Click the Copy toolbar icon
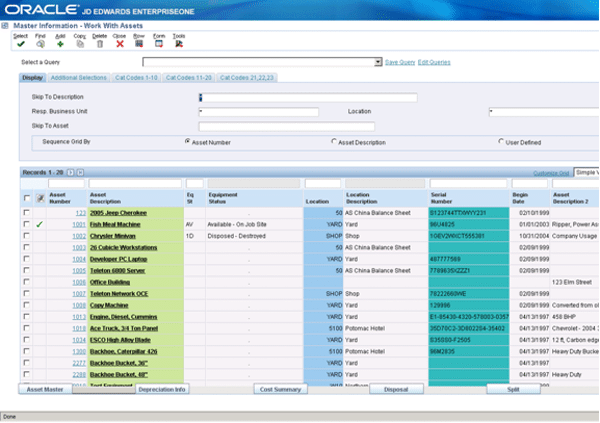The image size is (600, 423). (x=80, y=44)
